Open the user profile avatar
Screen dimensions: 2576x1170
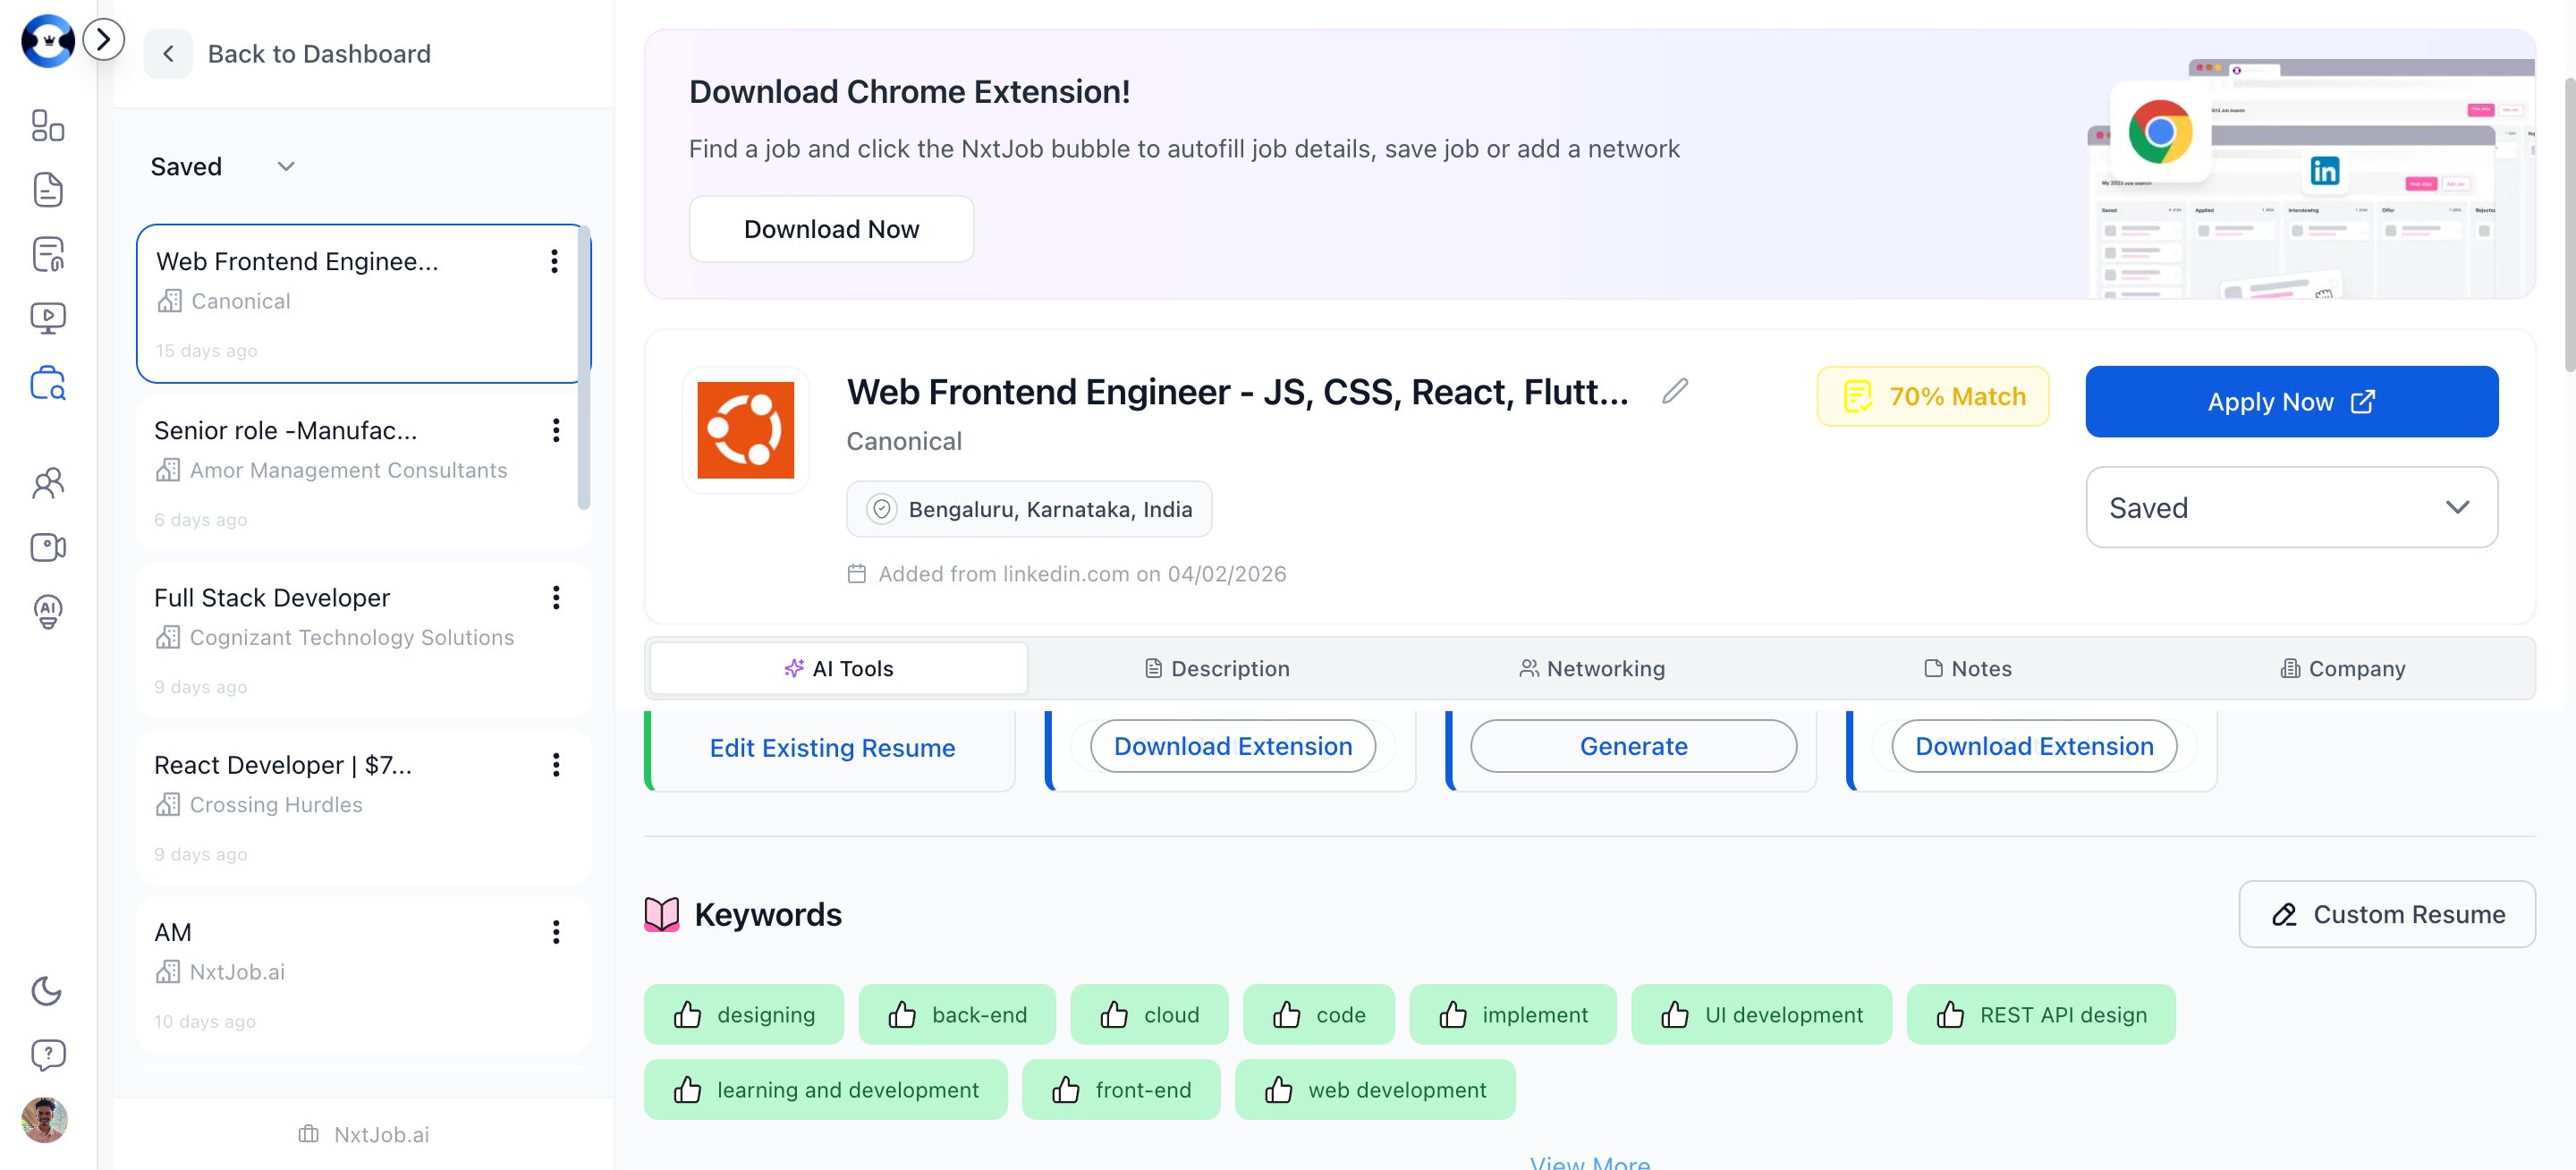44,1119
